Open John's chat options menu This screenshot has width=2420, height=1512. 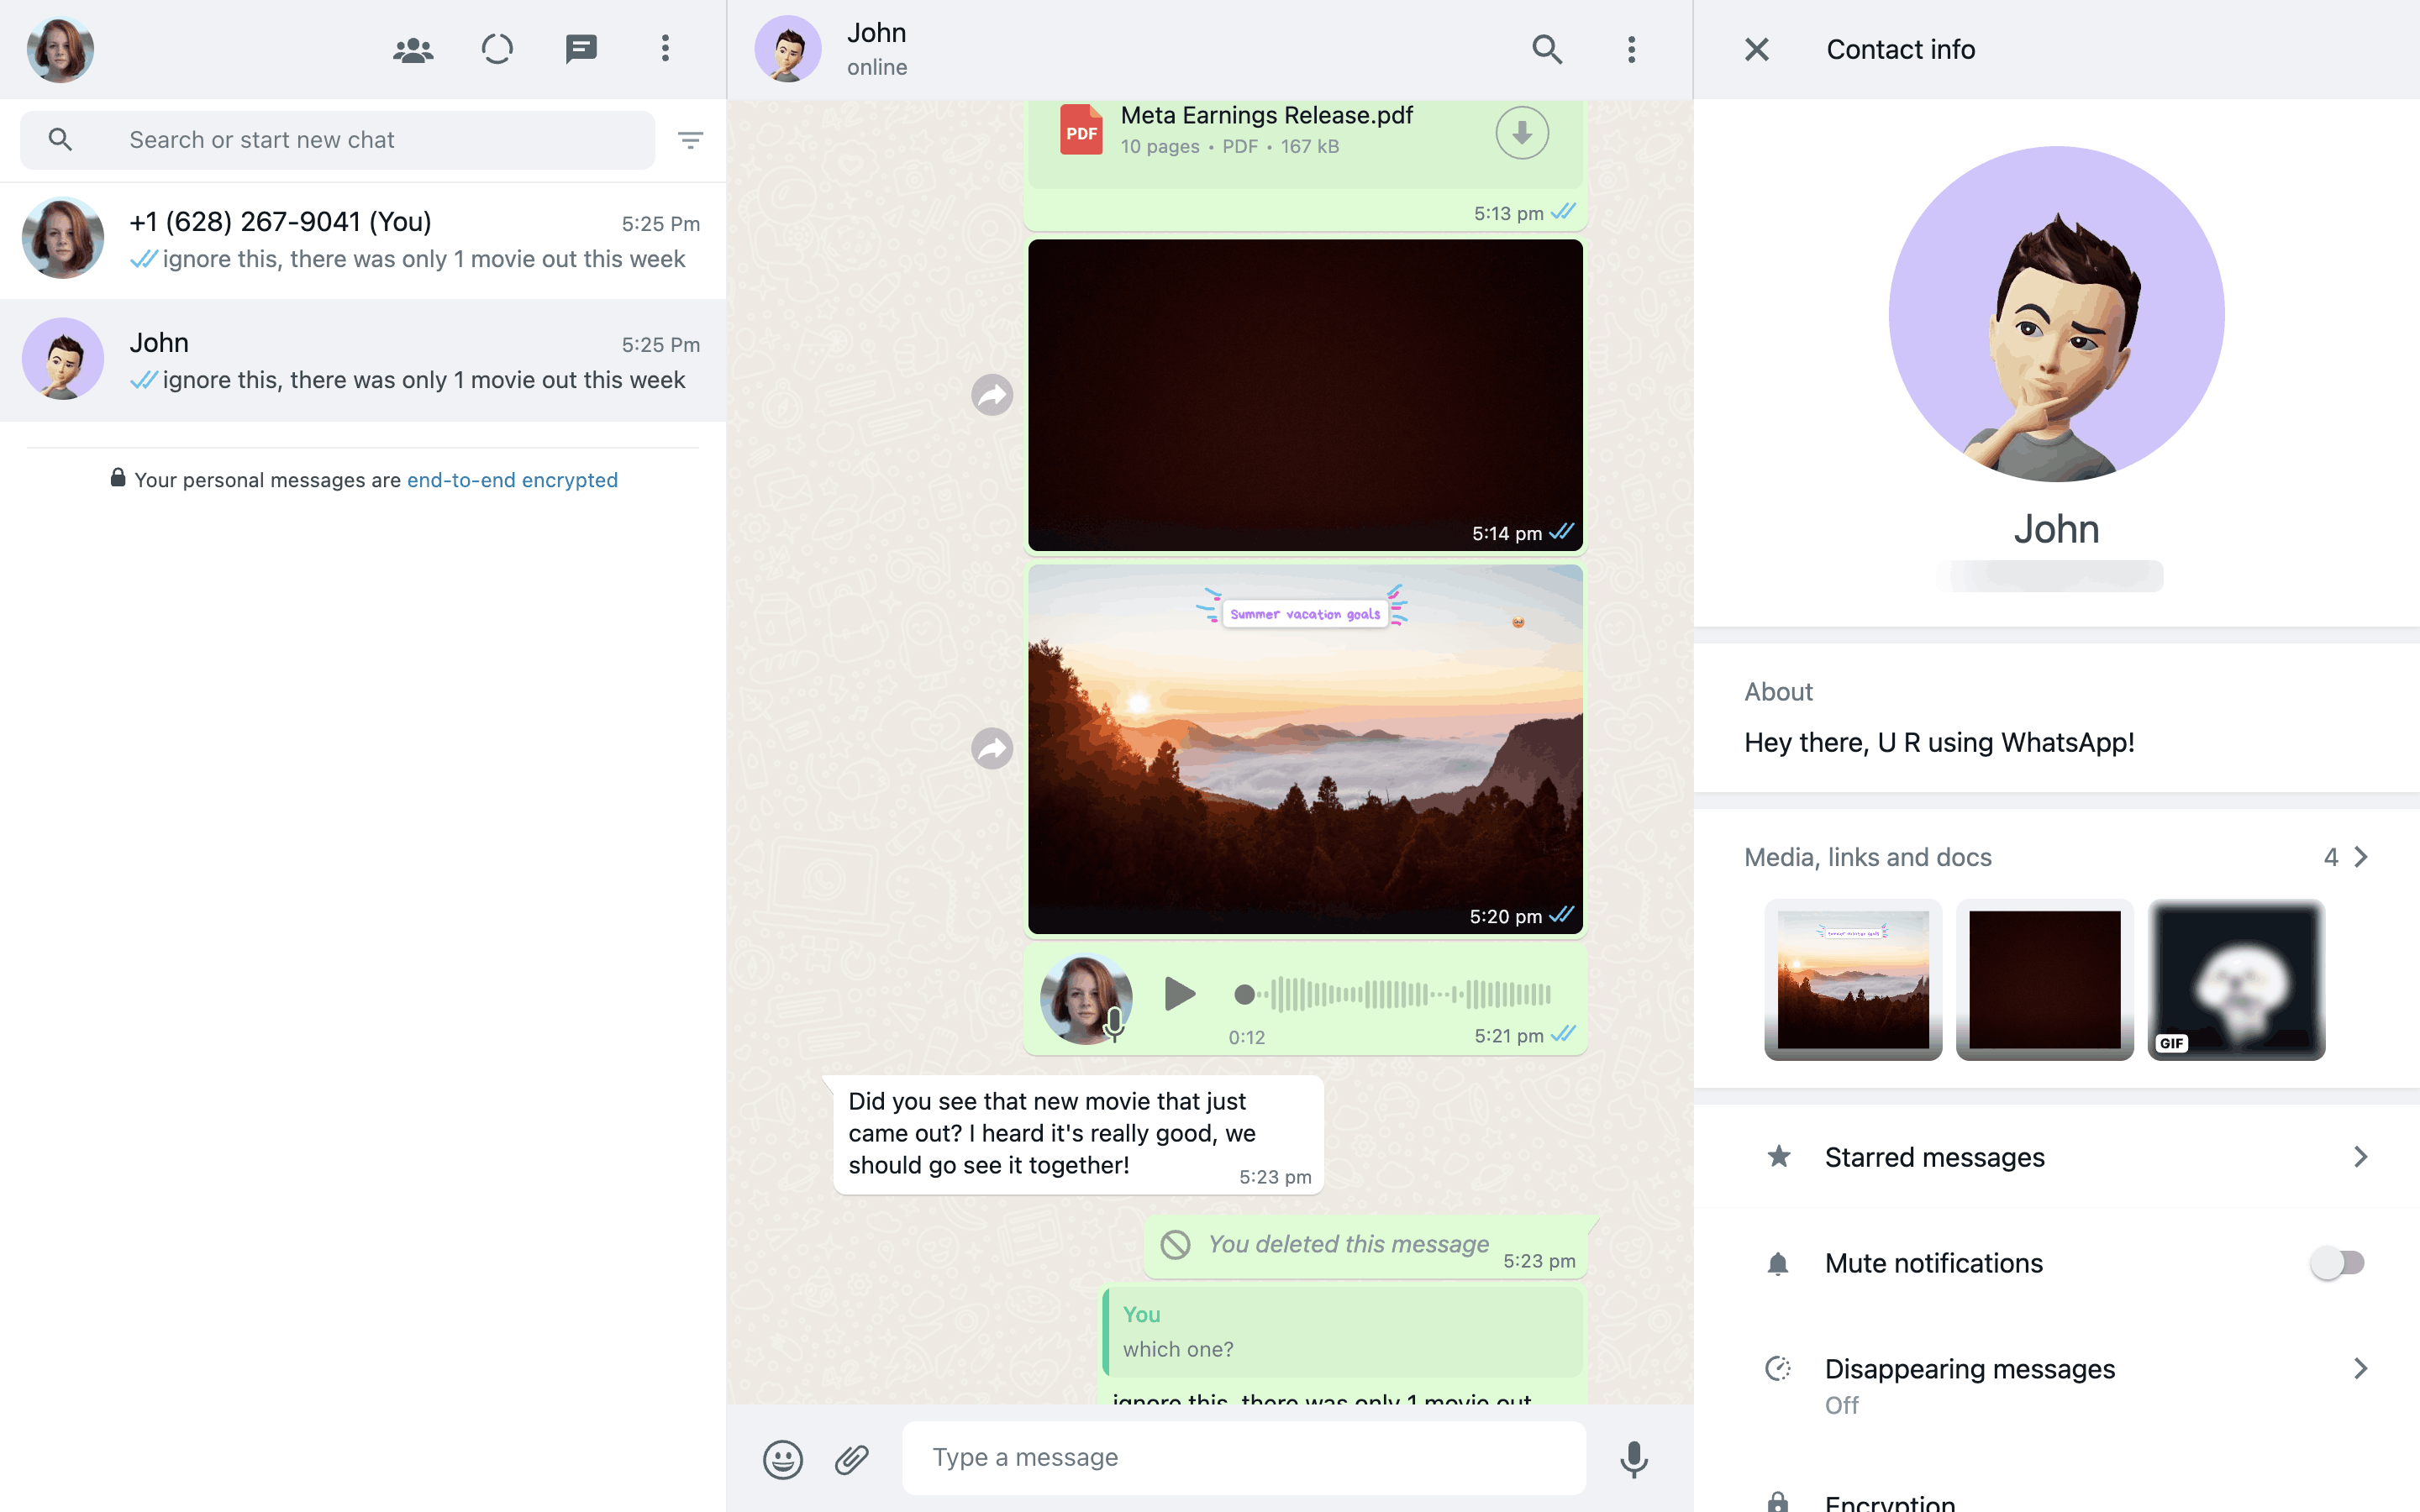[x=1631, y=49]
